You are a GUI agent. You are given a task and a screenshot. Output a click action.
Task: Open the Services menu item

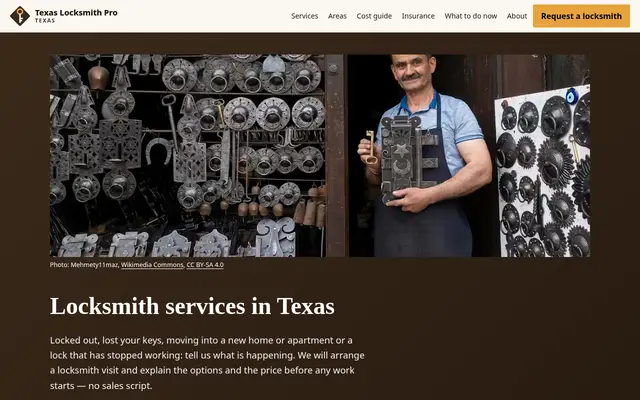tap(304, 16)
